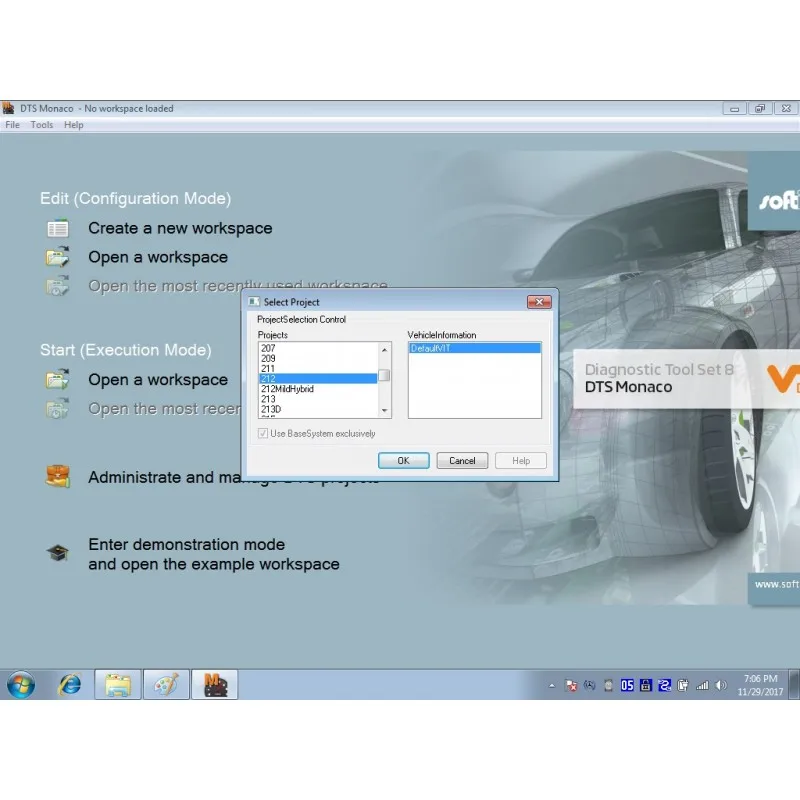This screenshot has width=800, height=800.
Task: Select project 209 in Projects list
Action: tap(318, 358)
